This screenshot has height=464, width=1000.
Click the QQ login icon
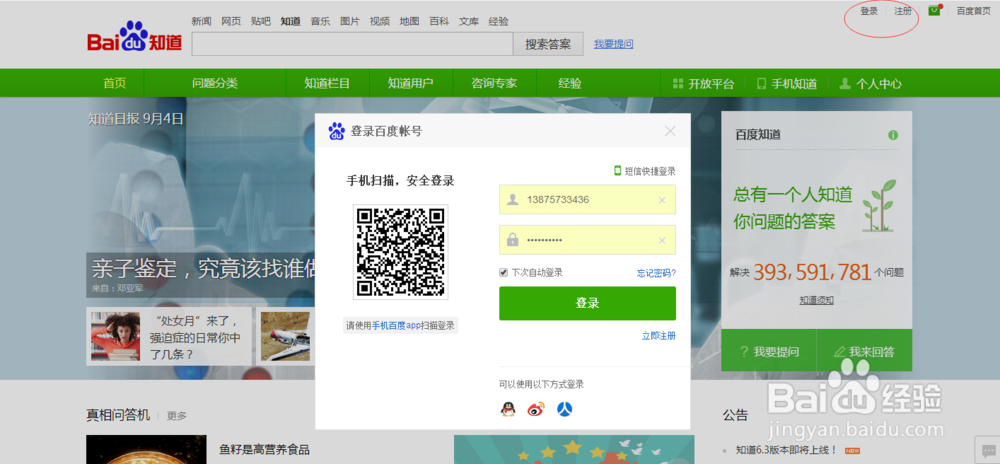pyautogui.click(x=508, y=409)
